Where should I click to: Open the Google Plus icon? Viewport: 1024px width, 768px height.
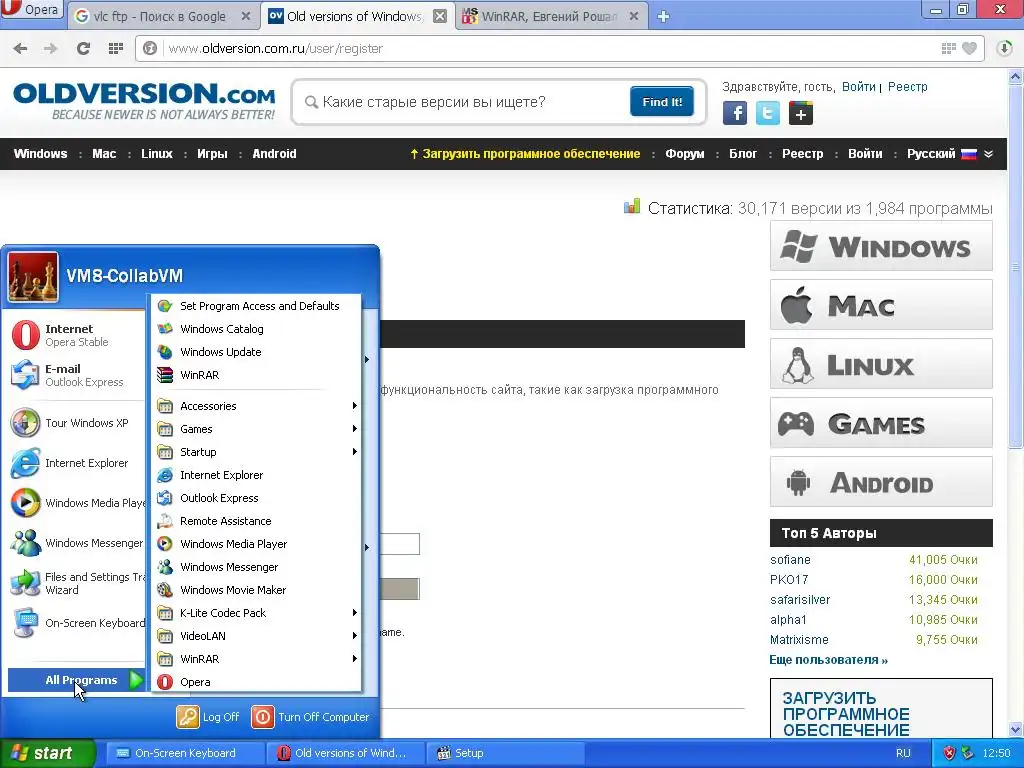pyautogui.click(x=801, y=113)
